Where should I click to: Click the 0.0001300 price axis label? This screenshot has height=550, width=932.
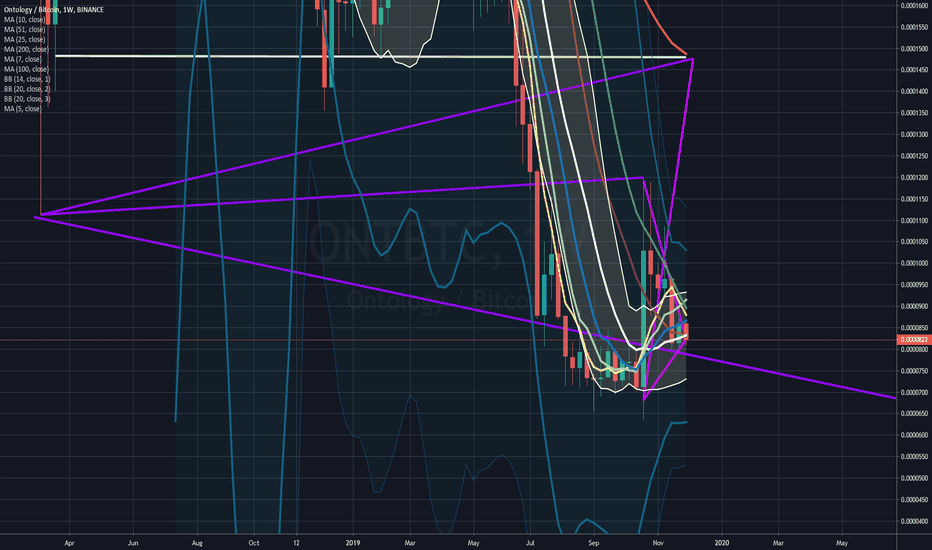click(914, 134)
